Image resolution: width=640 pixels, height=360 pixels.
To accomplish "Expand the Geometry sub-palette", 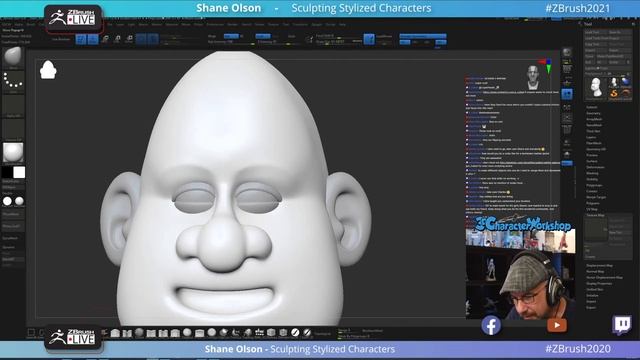I will (593, 113).
